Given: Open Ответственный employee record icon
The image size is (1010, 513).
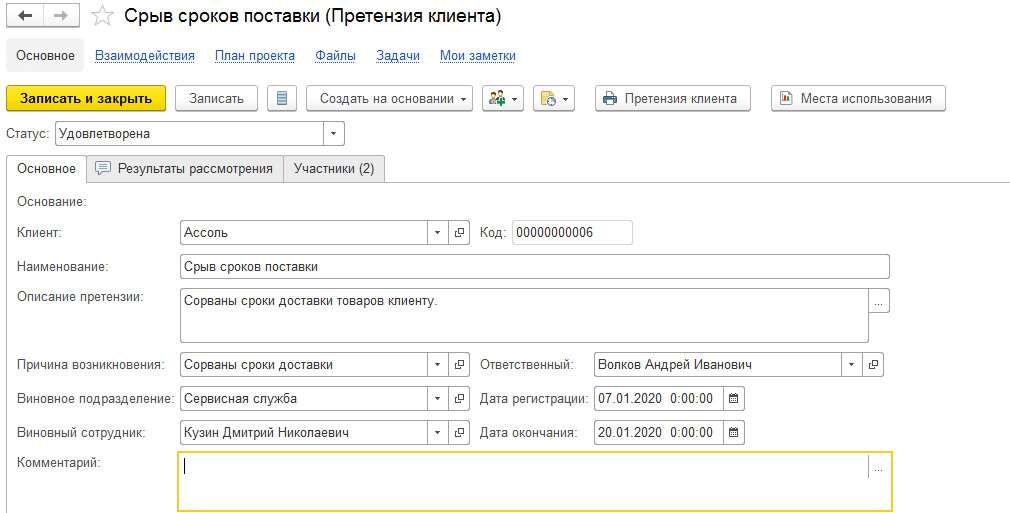Looking at the screenshot, I should coord(874,365).
